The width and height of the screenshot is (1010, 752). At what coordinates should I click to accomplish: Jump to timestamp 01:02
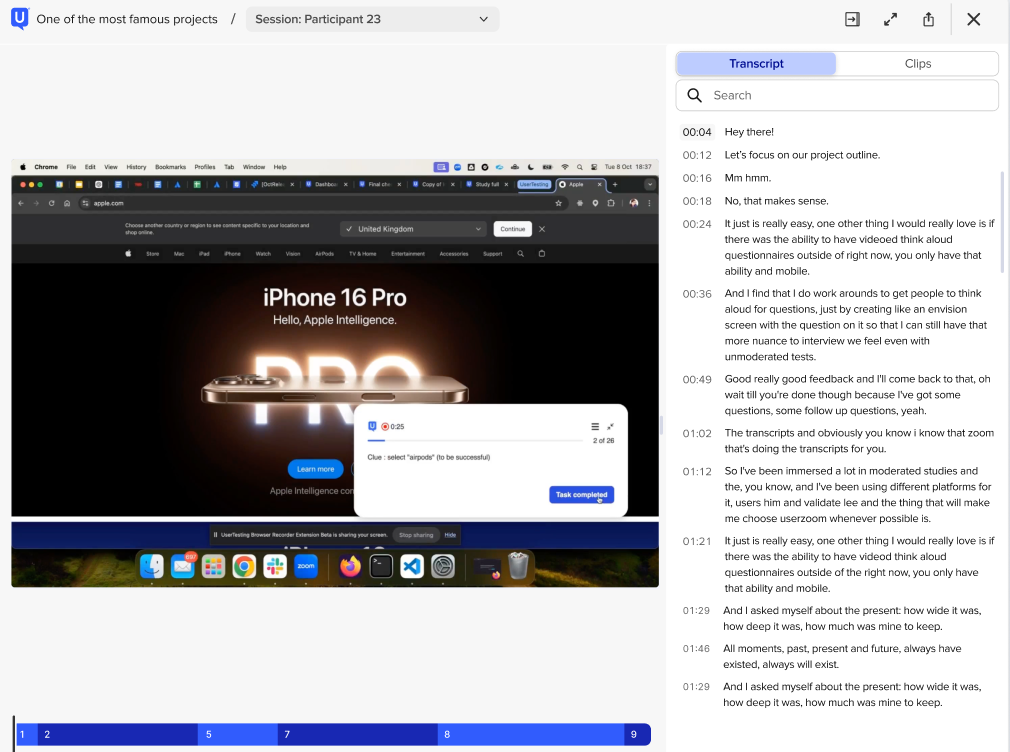pyautogui.click(x=697, y=434)
